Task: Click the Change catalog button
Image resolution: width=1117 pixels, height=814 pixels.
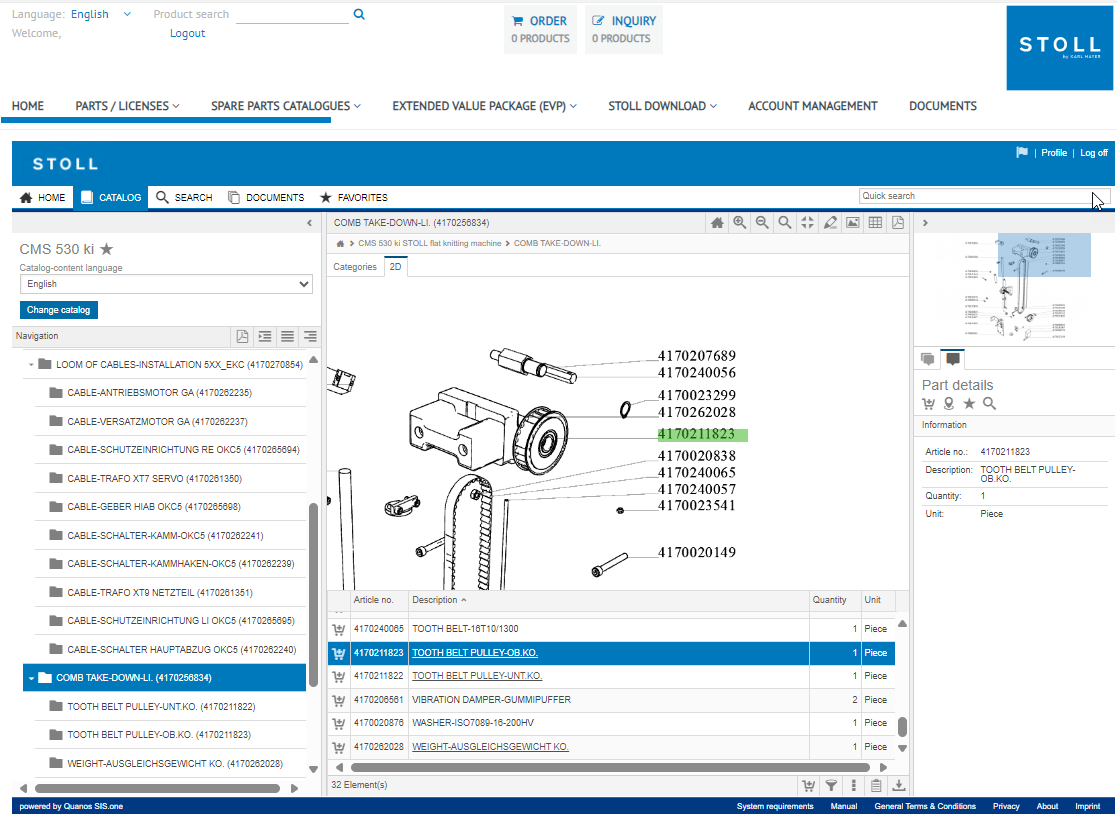Action: point(58,310)
